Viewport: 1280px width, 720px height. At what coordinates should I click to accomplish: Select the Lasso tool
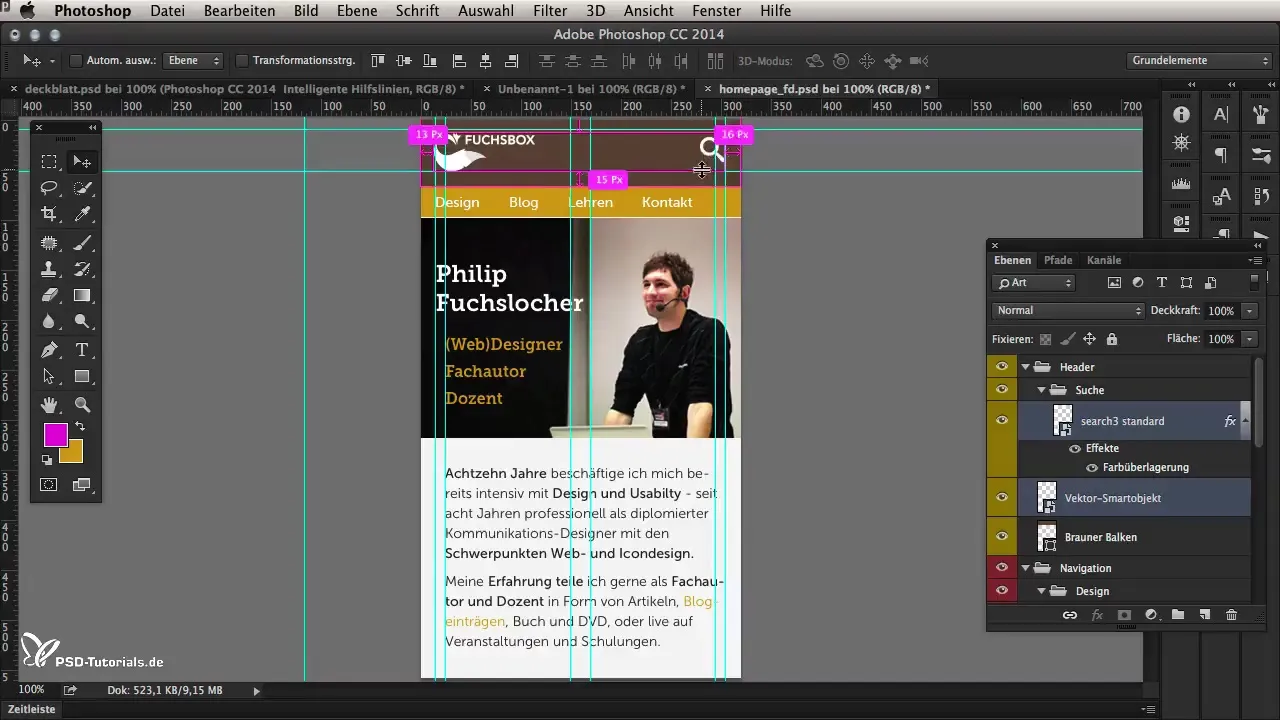[x=48, y=188]
